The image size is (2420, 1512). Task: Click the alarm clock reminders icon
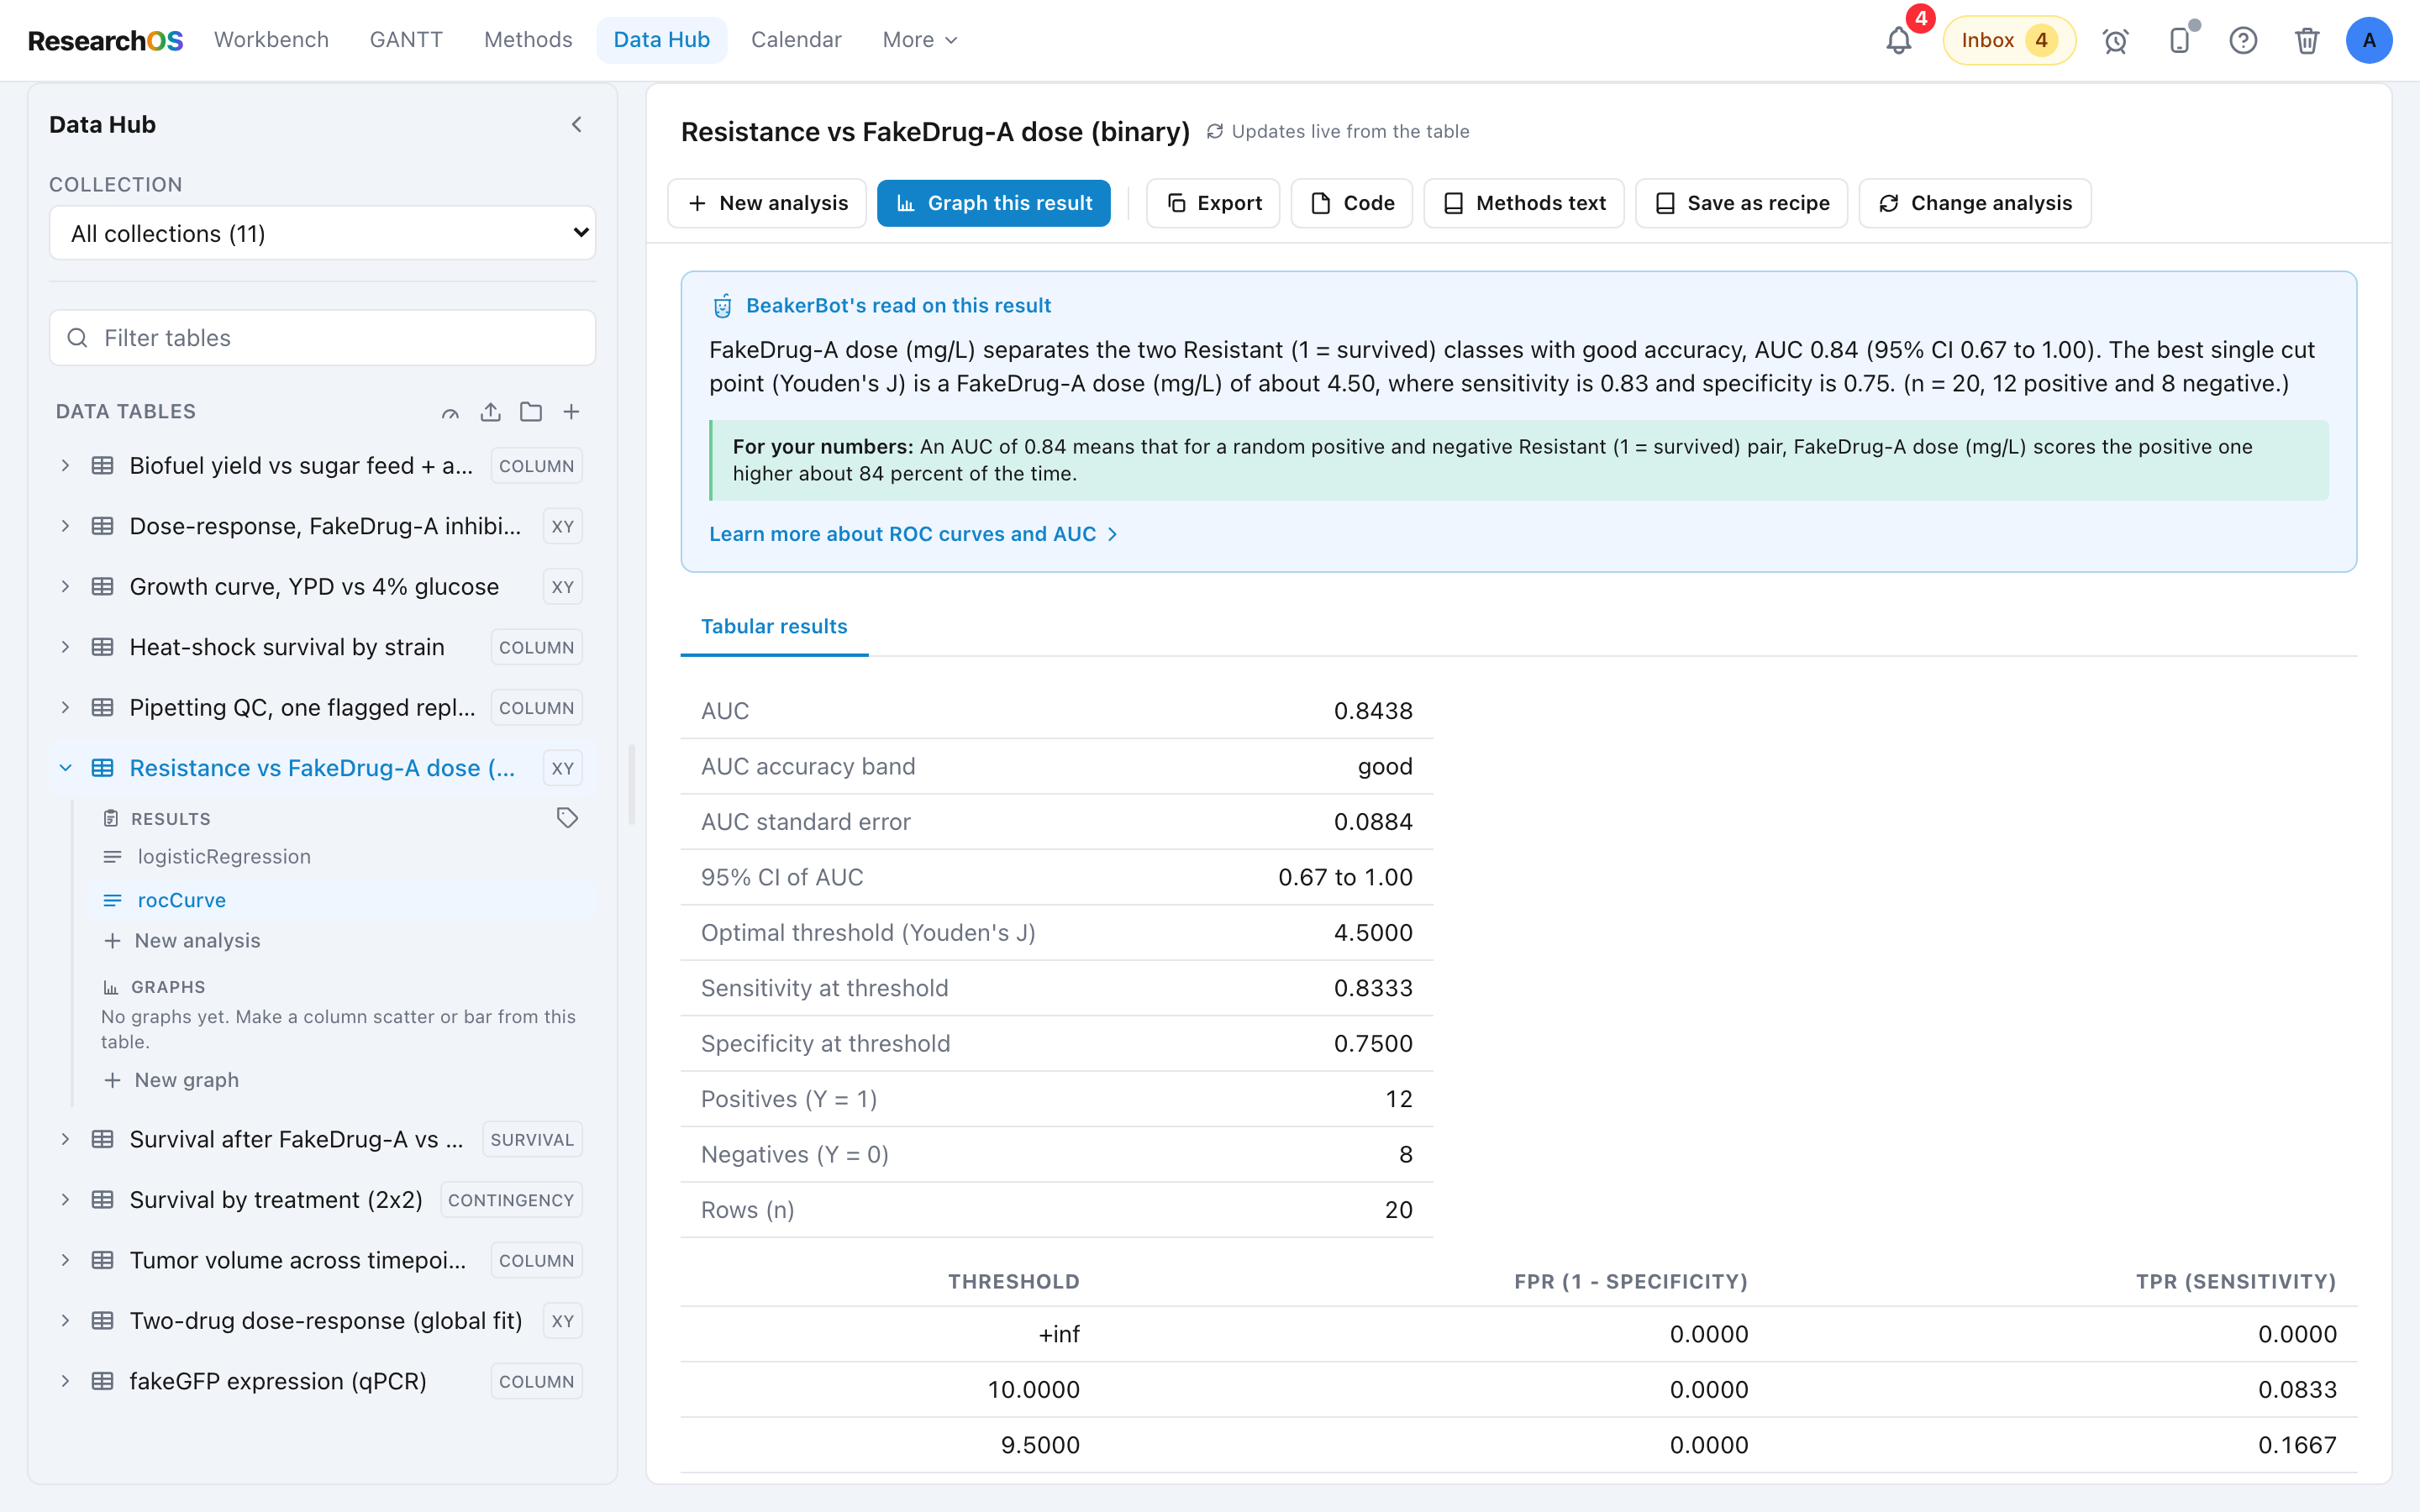tap(2115, 40)
